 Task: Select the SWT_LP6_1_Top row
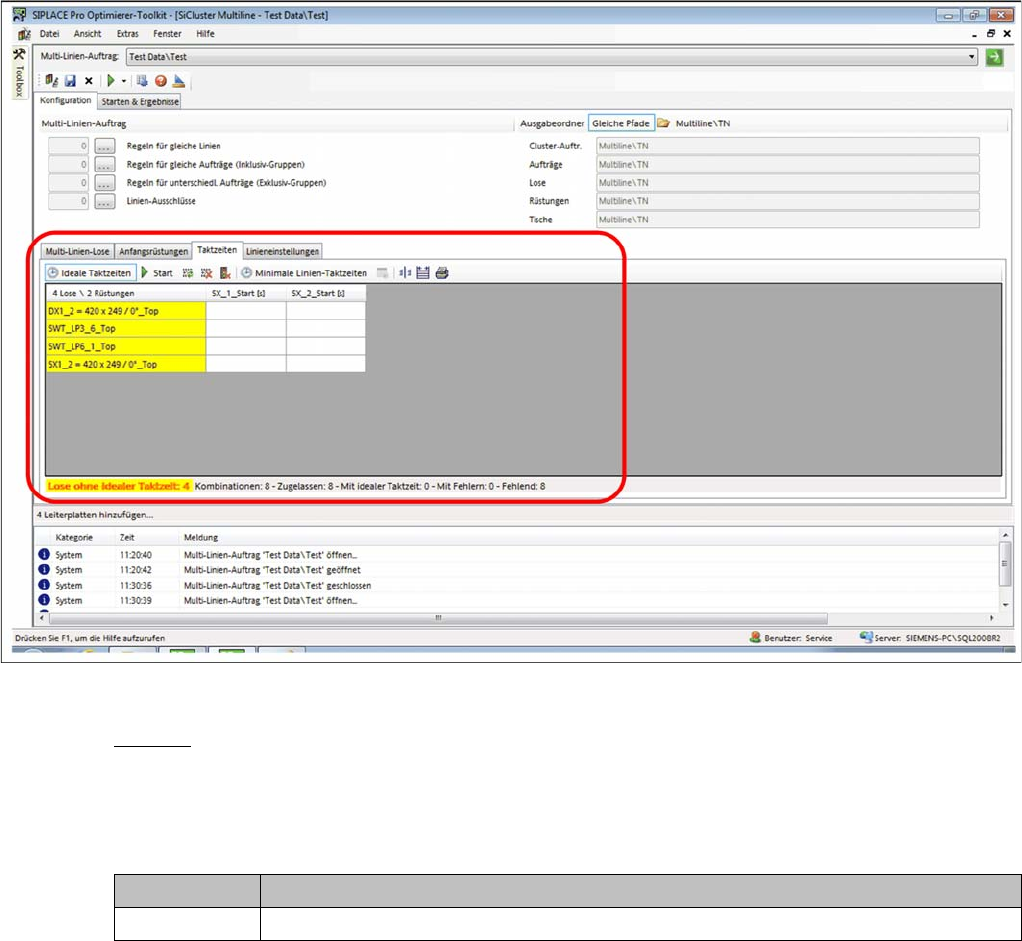126,347
